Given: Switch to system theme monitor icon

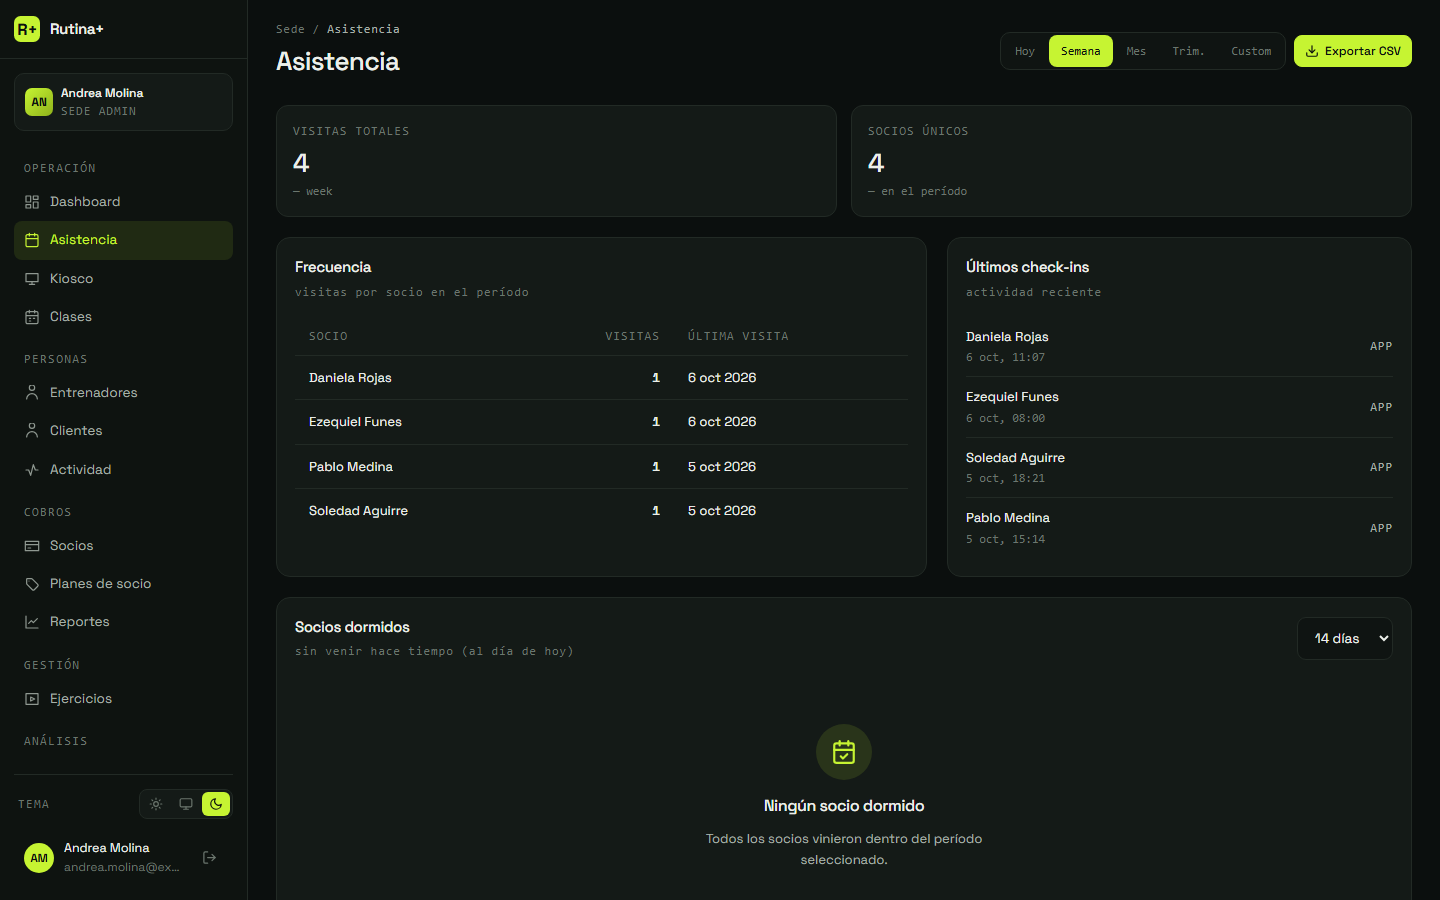Looking at the screenshot, I should pyautogui.click(x=186, y=804).
